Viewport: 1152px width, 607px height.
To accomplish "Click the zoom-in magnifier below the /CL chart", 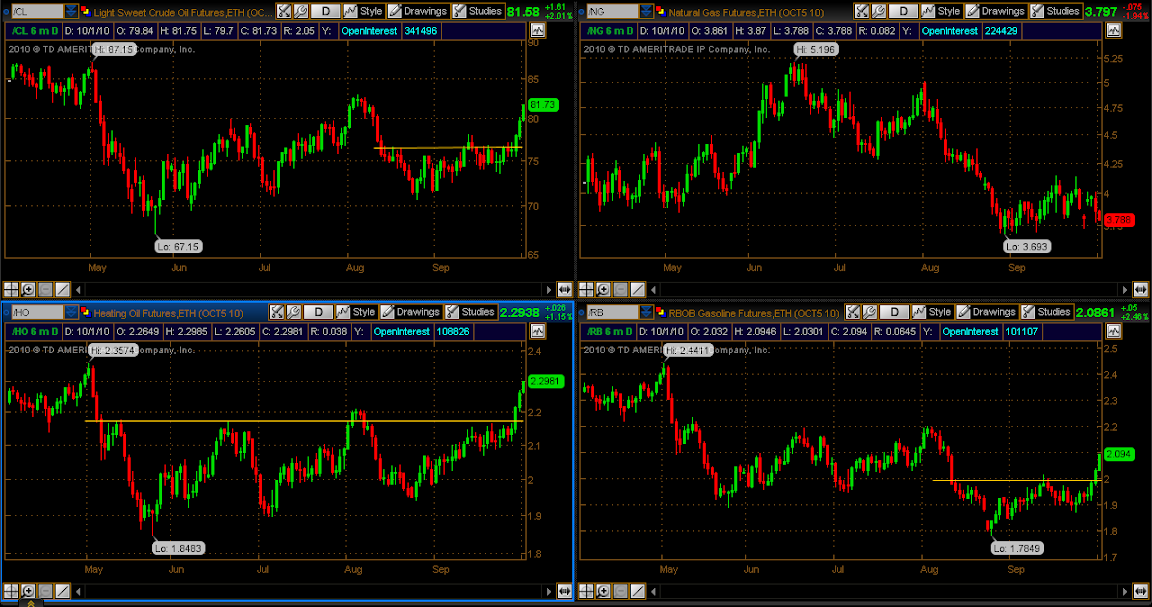I will pos(28,290).
